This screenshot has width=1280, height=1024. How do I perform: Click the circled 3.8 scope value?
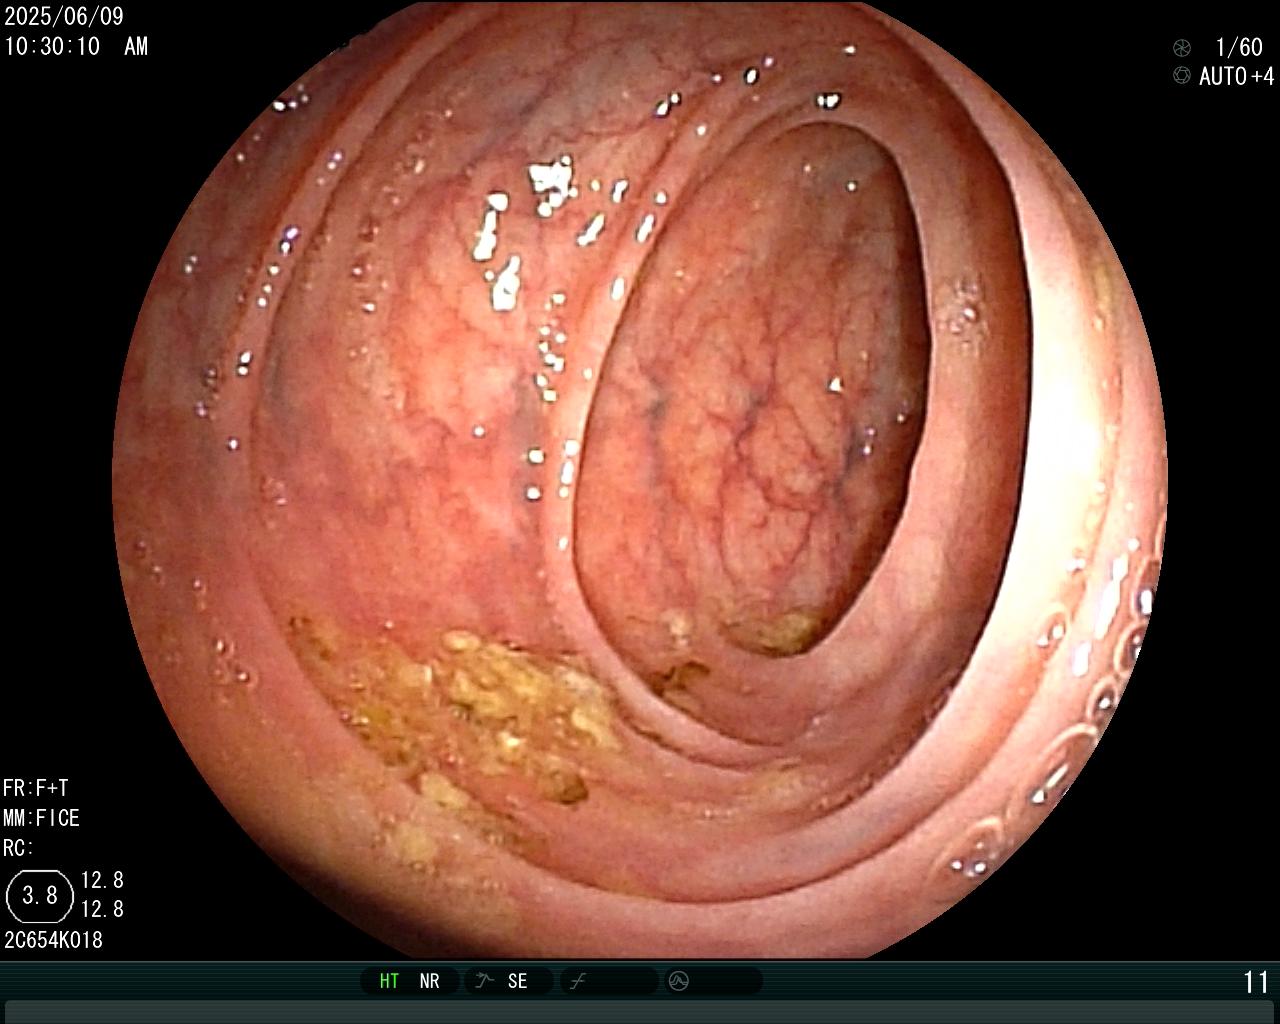(40, 895)
